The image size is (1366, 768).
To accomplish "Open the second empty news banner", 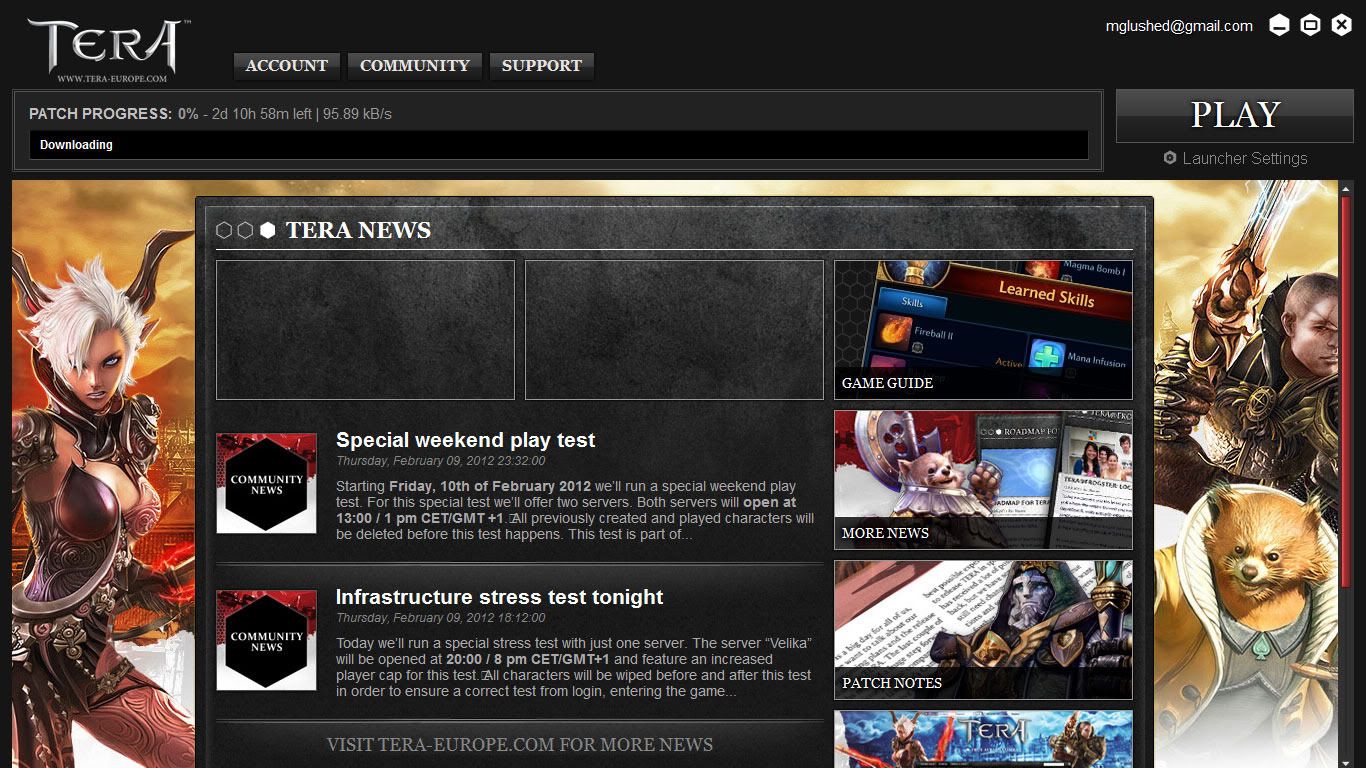I will (x=674, y=330).
